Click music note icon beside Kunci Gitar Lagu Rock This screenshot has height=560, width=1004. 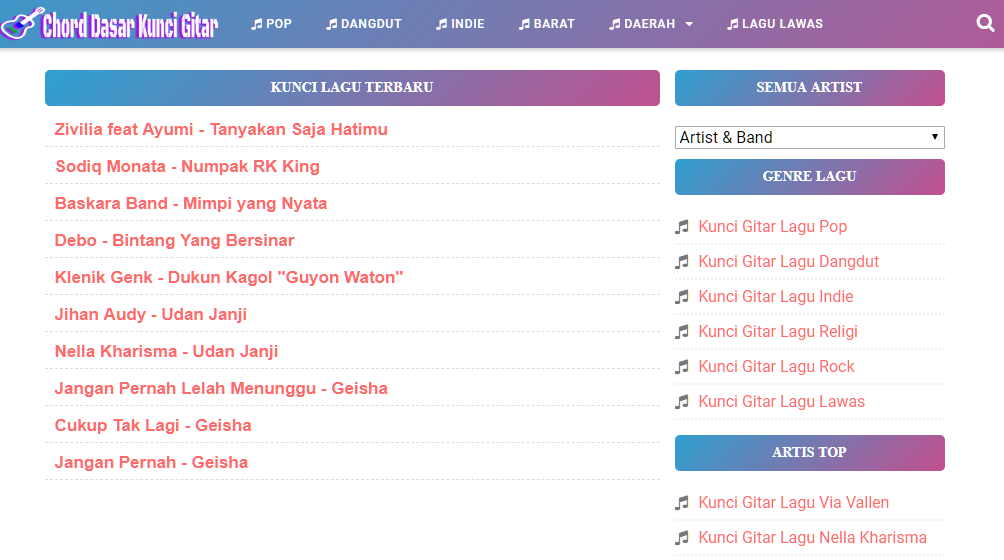click(x=682, y=367)
